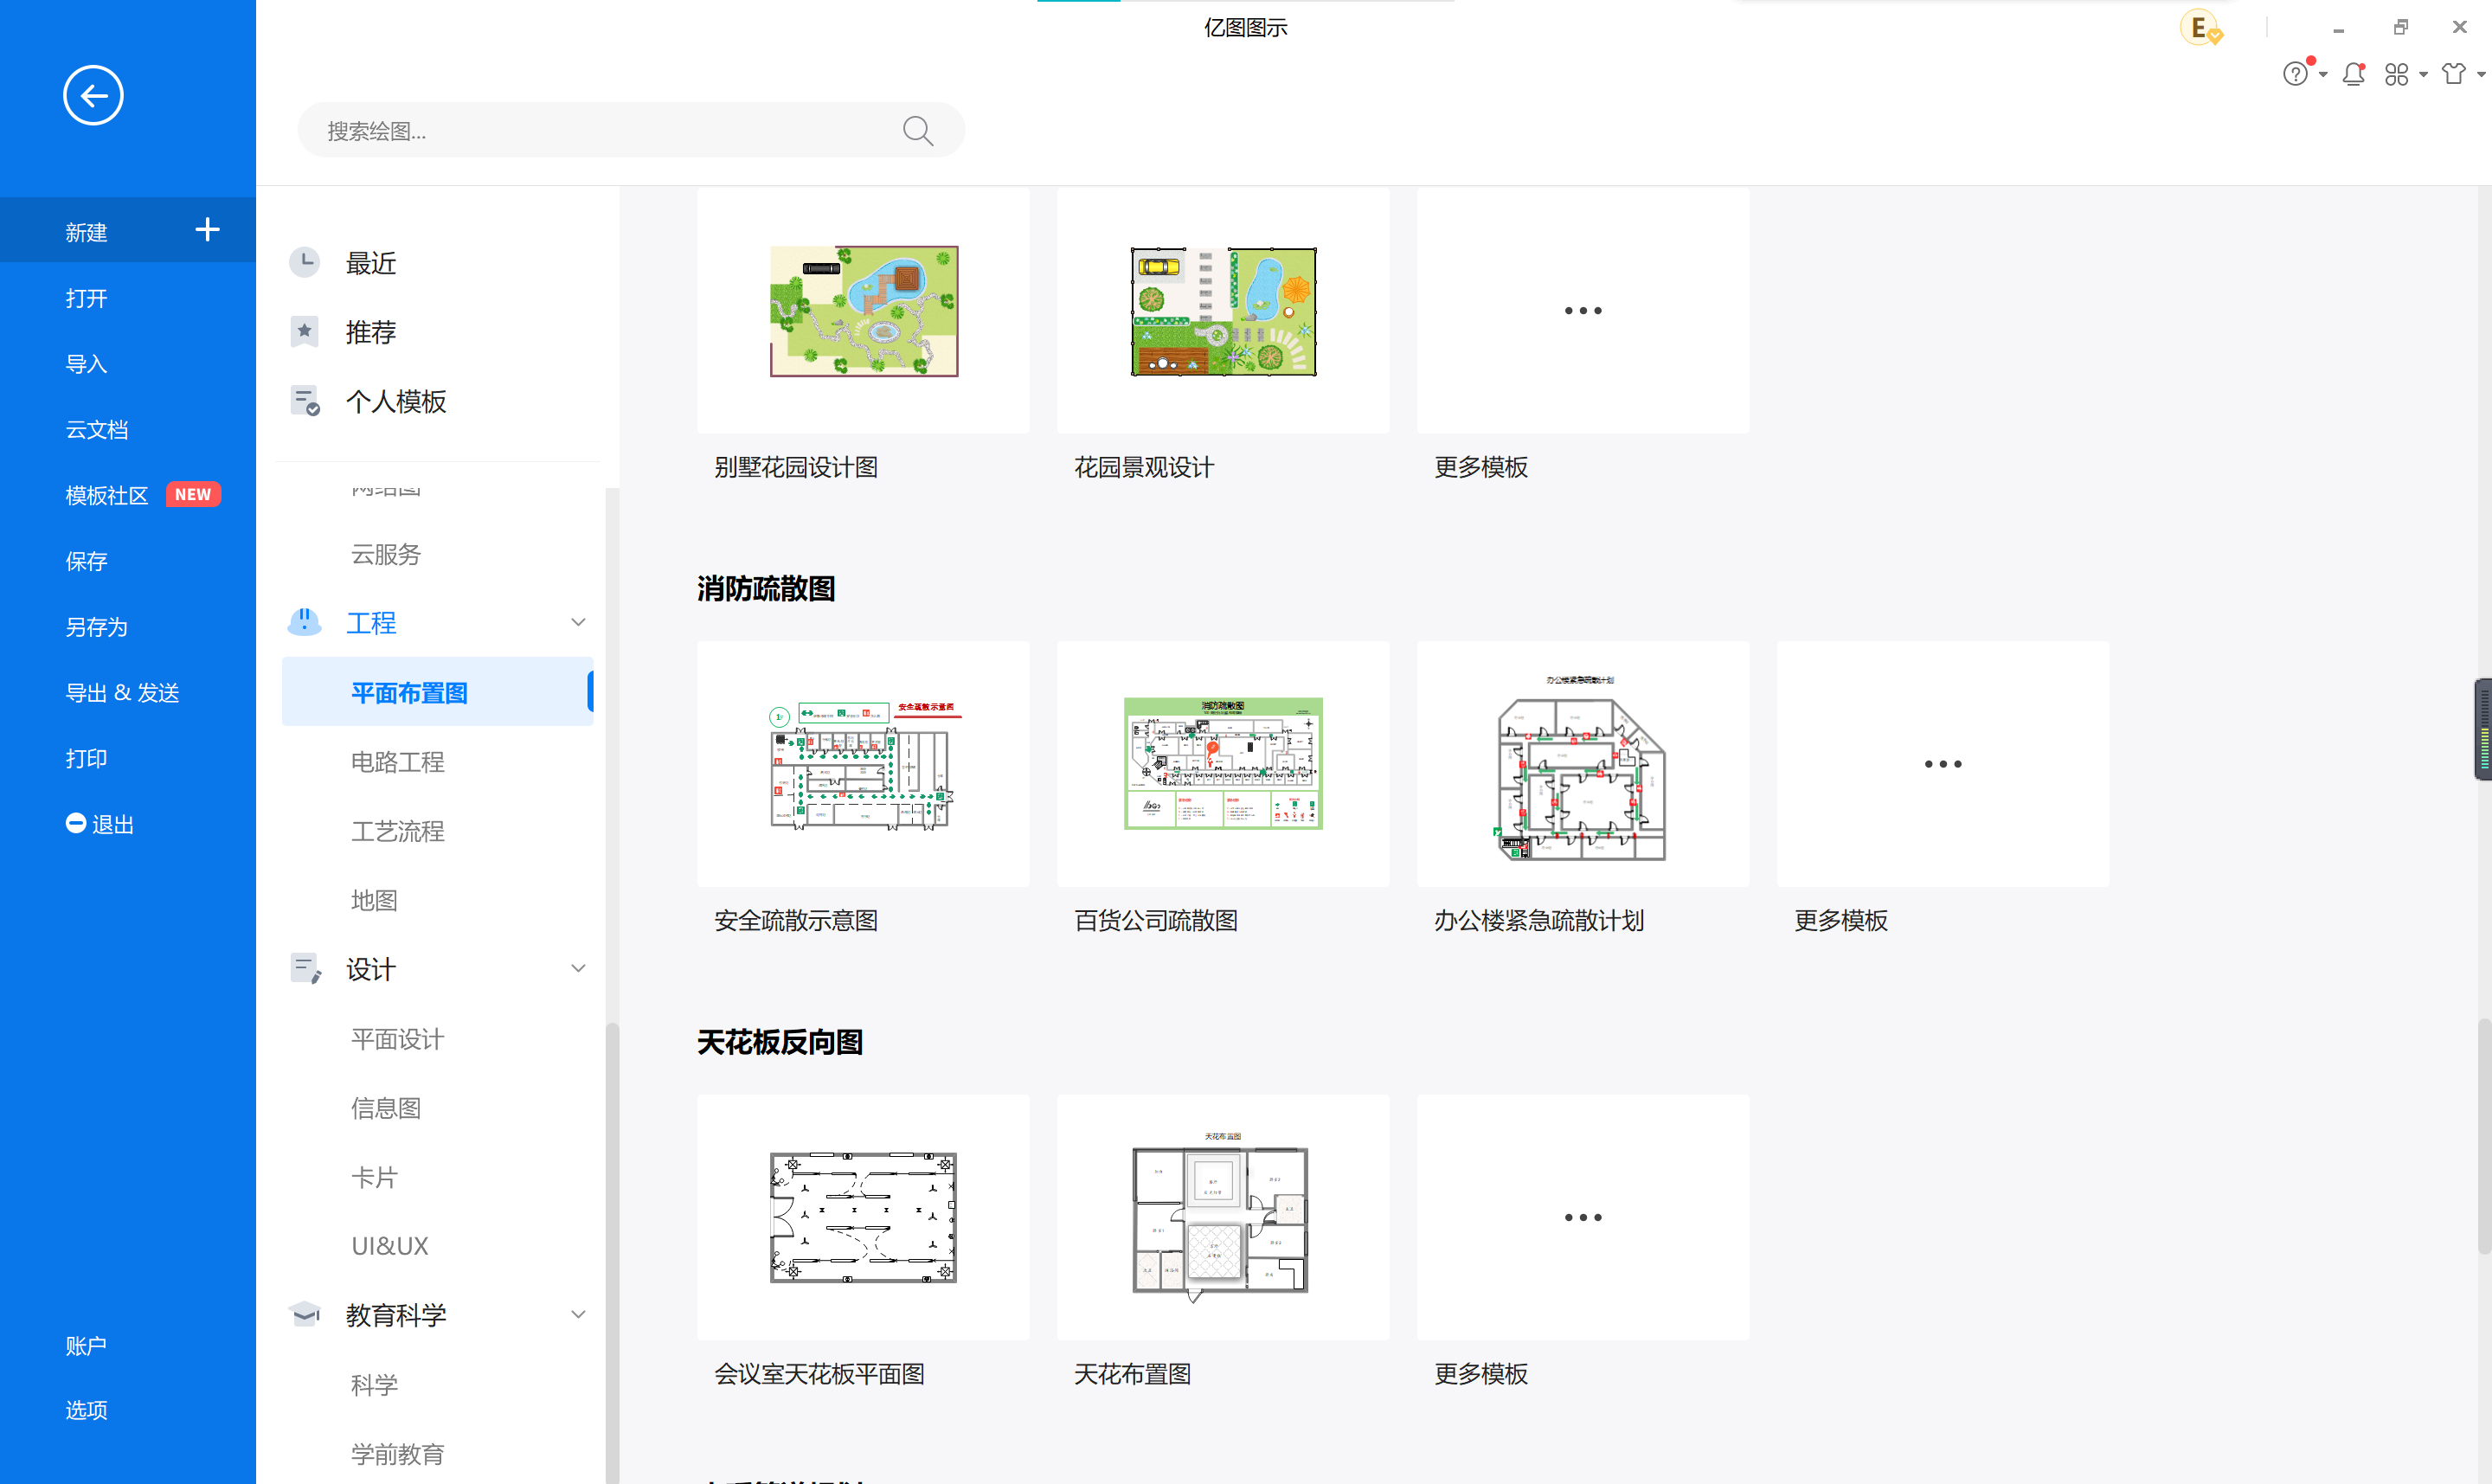The height and width of the screenshot is (1484, 2492).
Task: Click the 退出 minus circle icon
Action: tap(75, 823)
